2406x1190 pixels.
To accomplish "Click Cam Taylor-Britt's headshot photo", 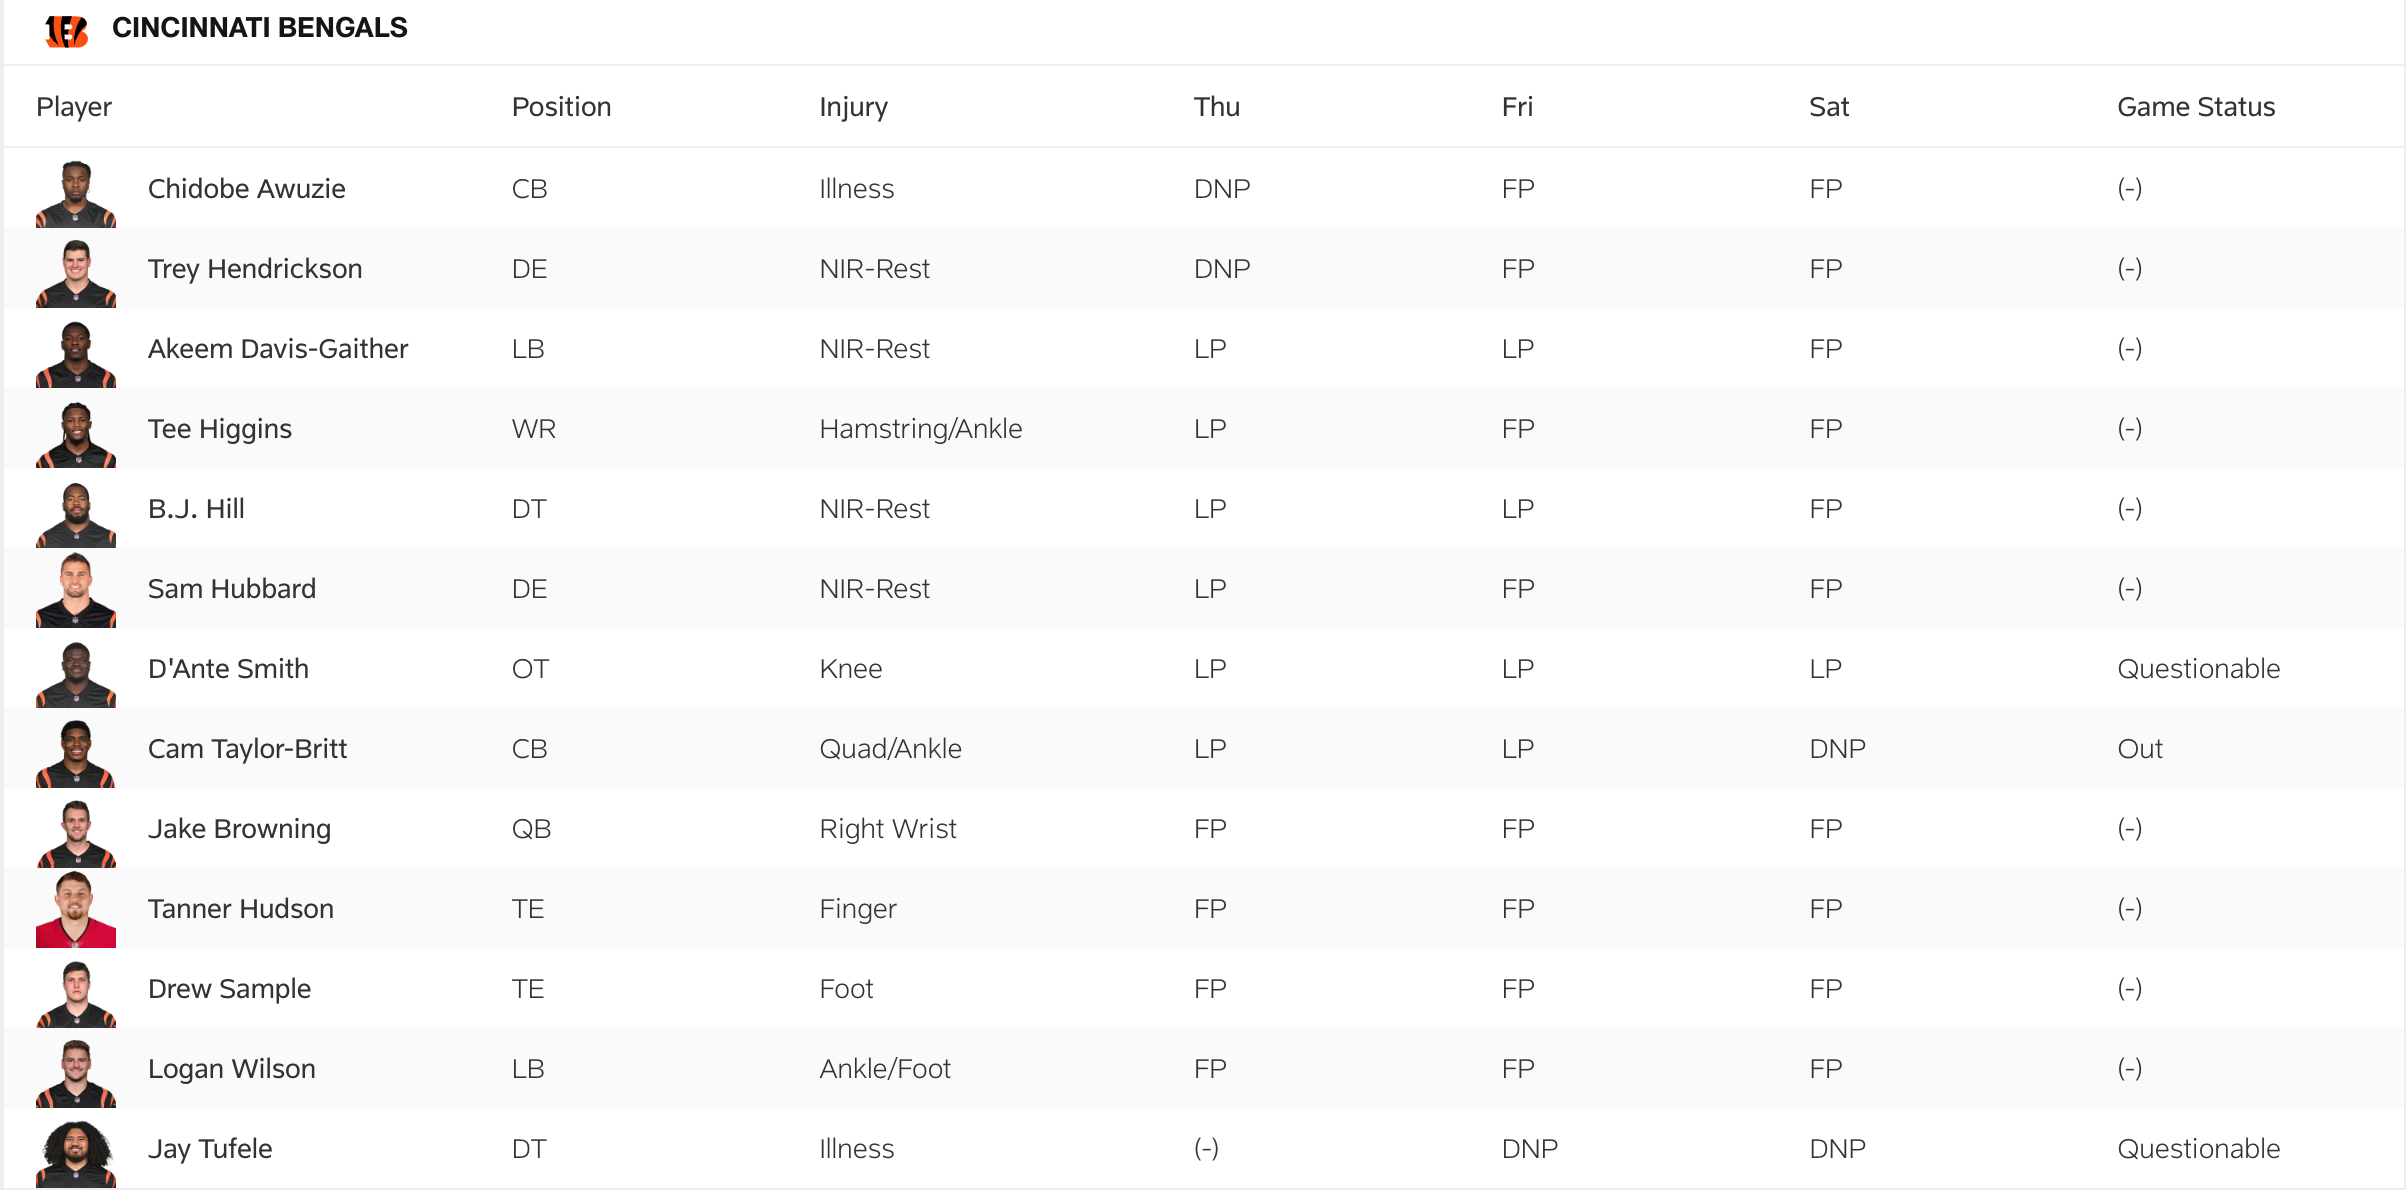I will pyautogui.click(x=76, y=754).
